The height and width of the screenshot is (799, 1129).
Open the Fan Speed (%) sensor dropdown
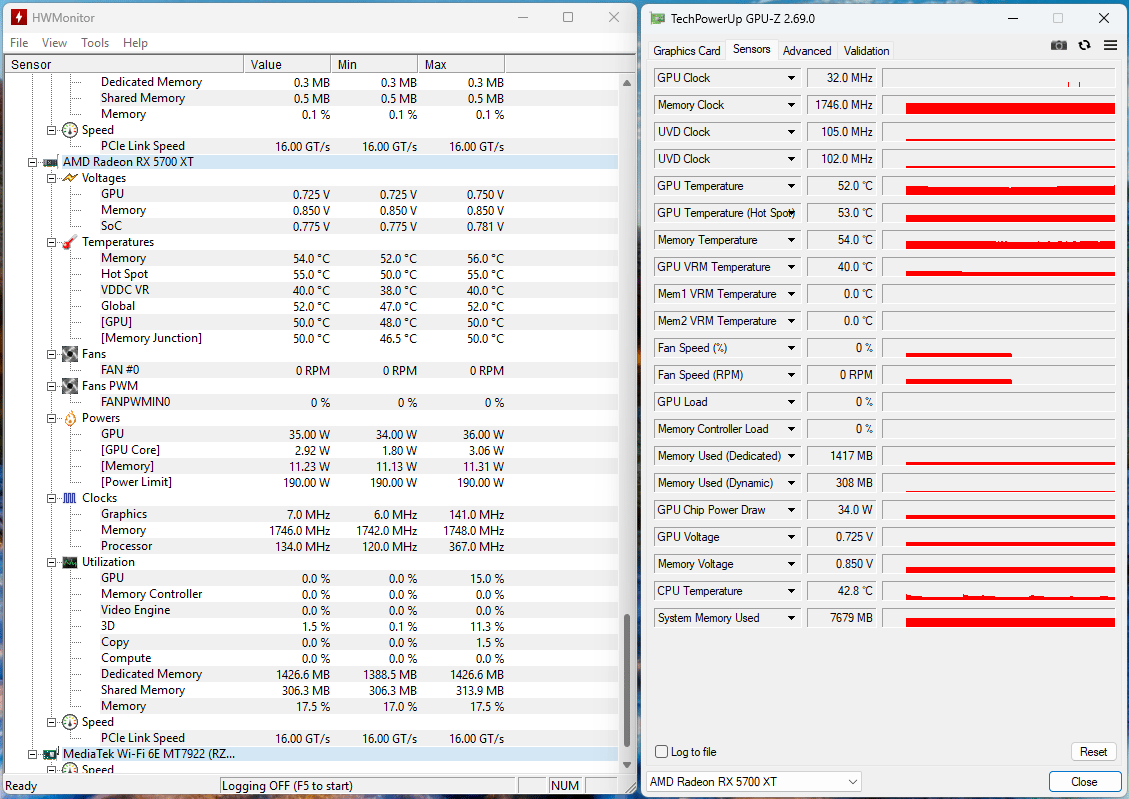click(791, 348)
